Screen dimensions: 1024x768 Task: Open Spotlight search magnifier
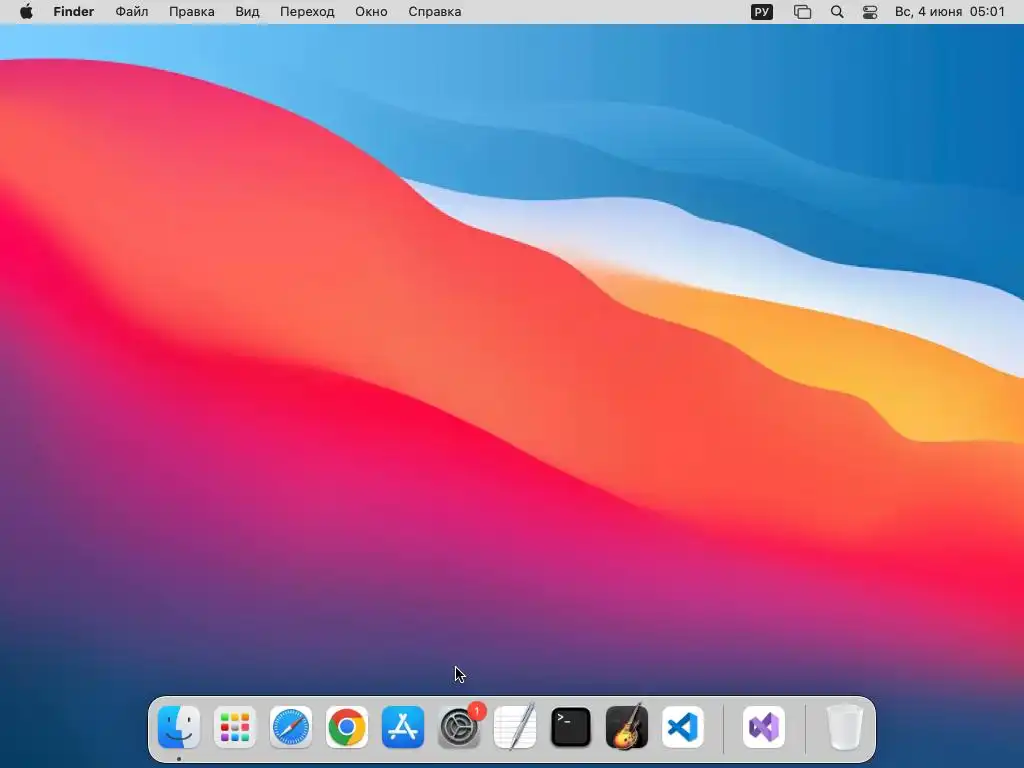point(837,12)
